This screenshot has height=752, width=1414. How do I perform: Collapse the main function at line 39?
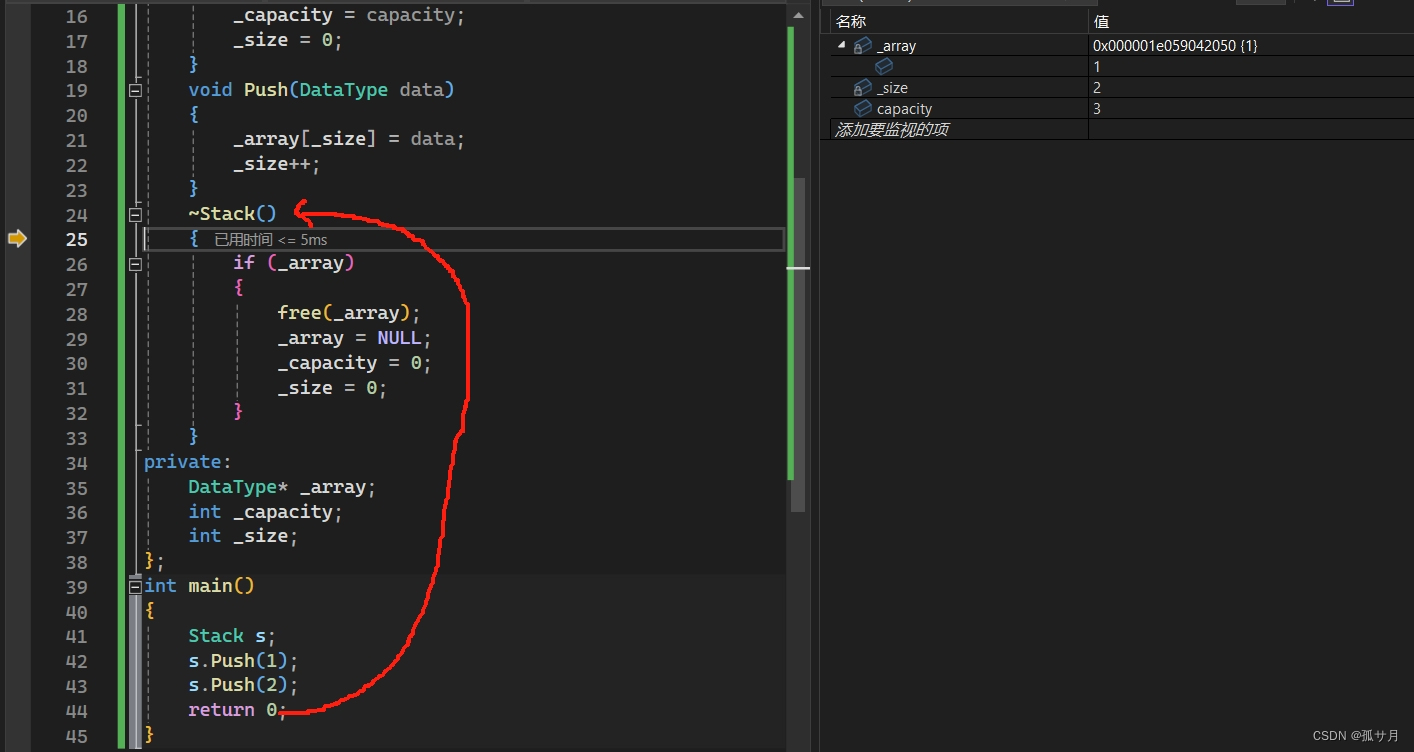pos(135,586)
